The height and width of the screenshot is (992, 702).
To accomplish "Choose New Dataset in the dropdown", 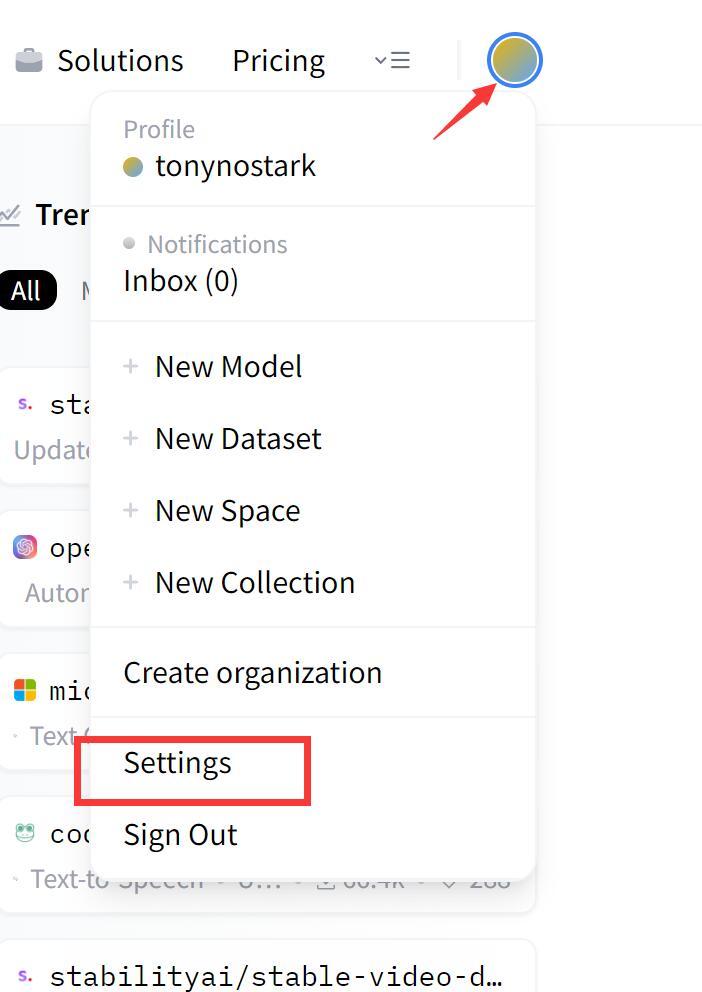I will point(238,438).
